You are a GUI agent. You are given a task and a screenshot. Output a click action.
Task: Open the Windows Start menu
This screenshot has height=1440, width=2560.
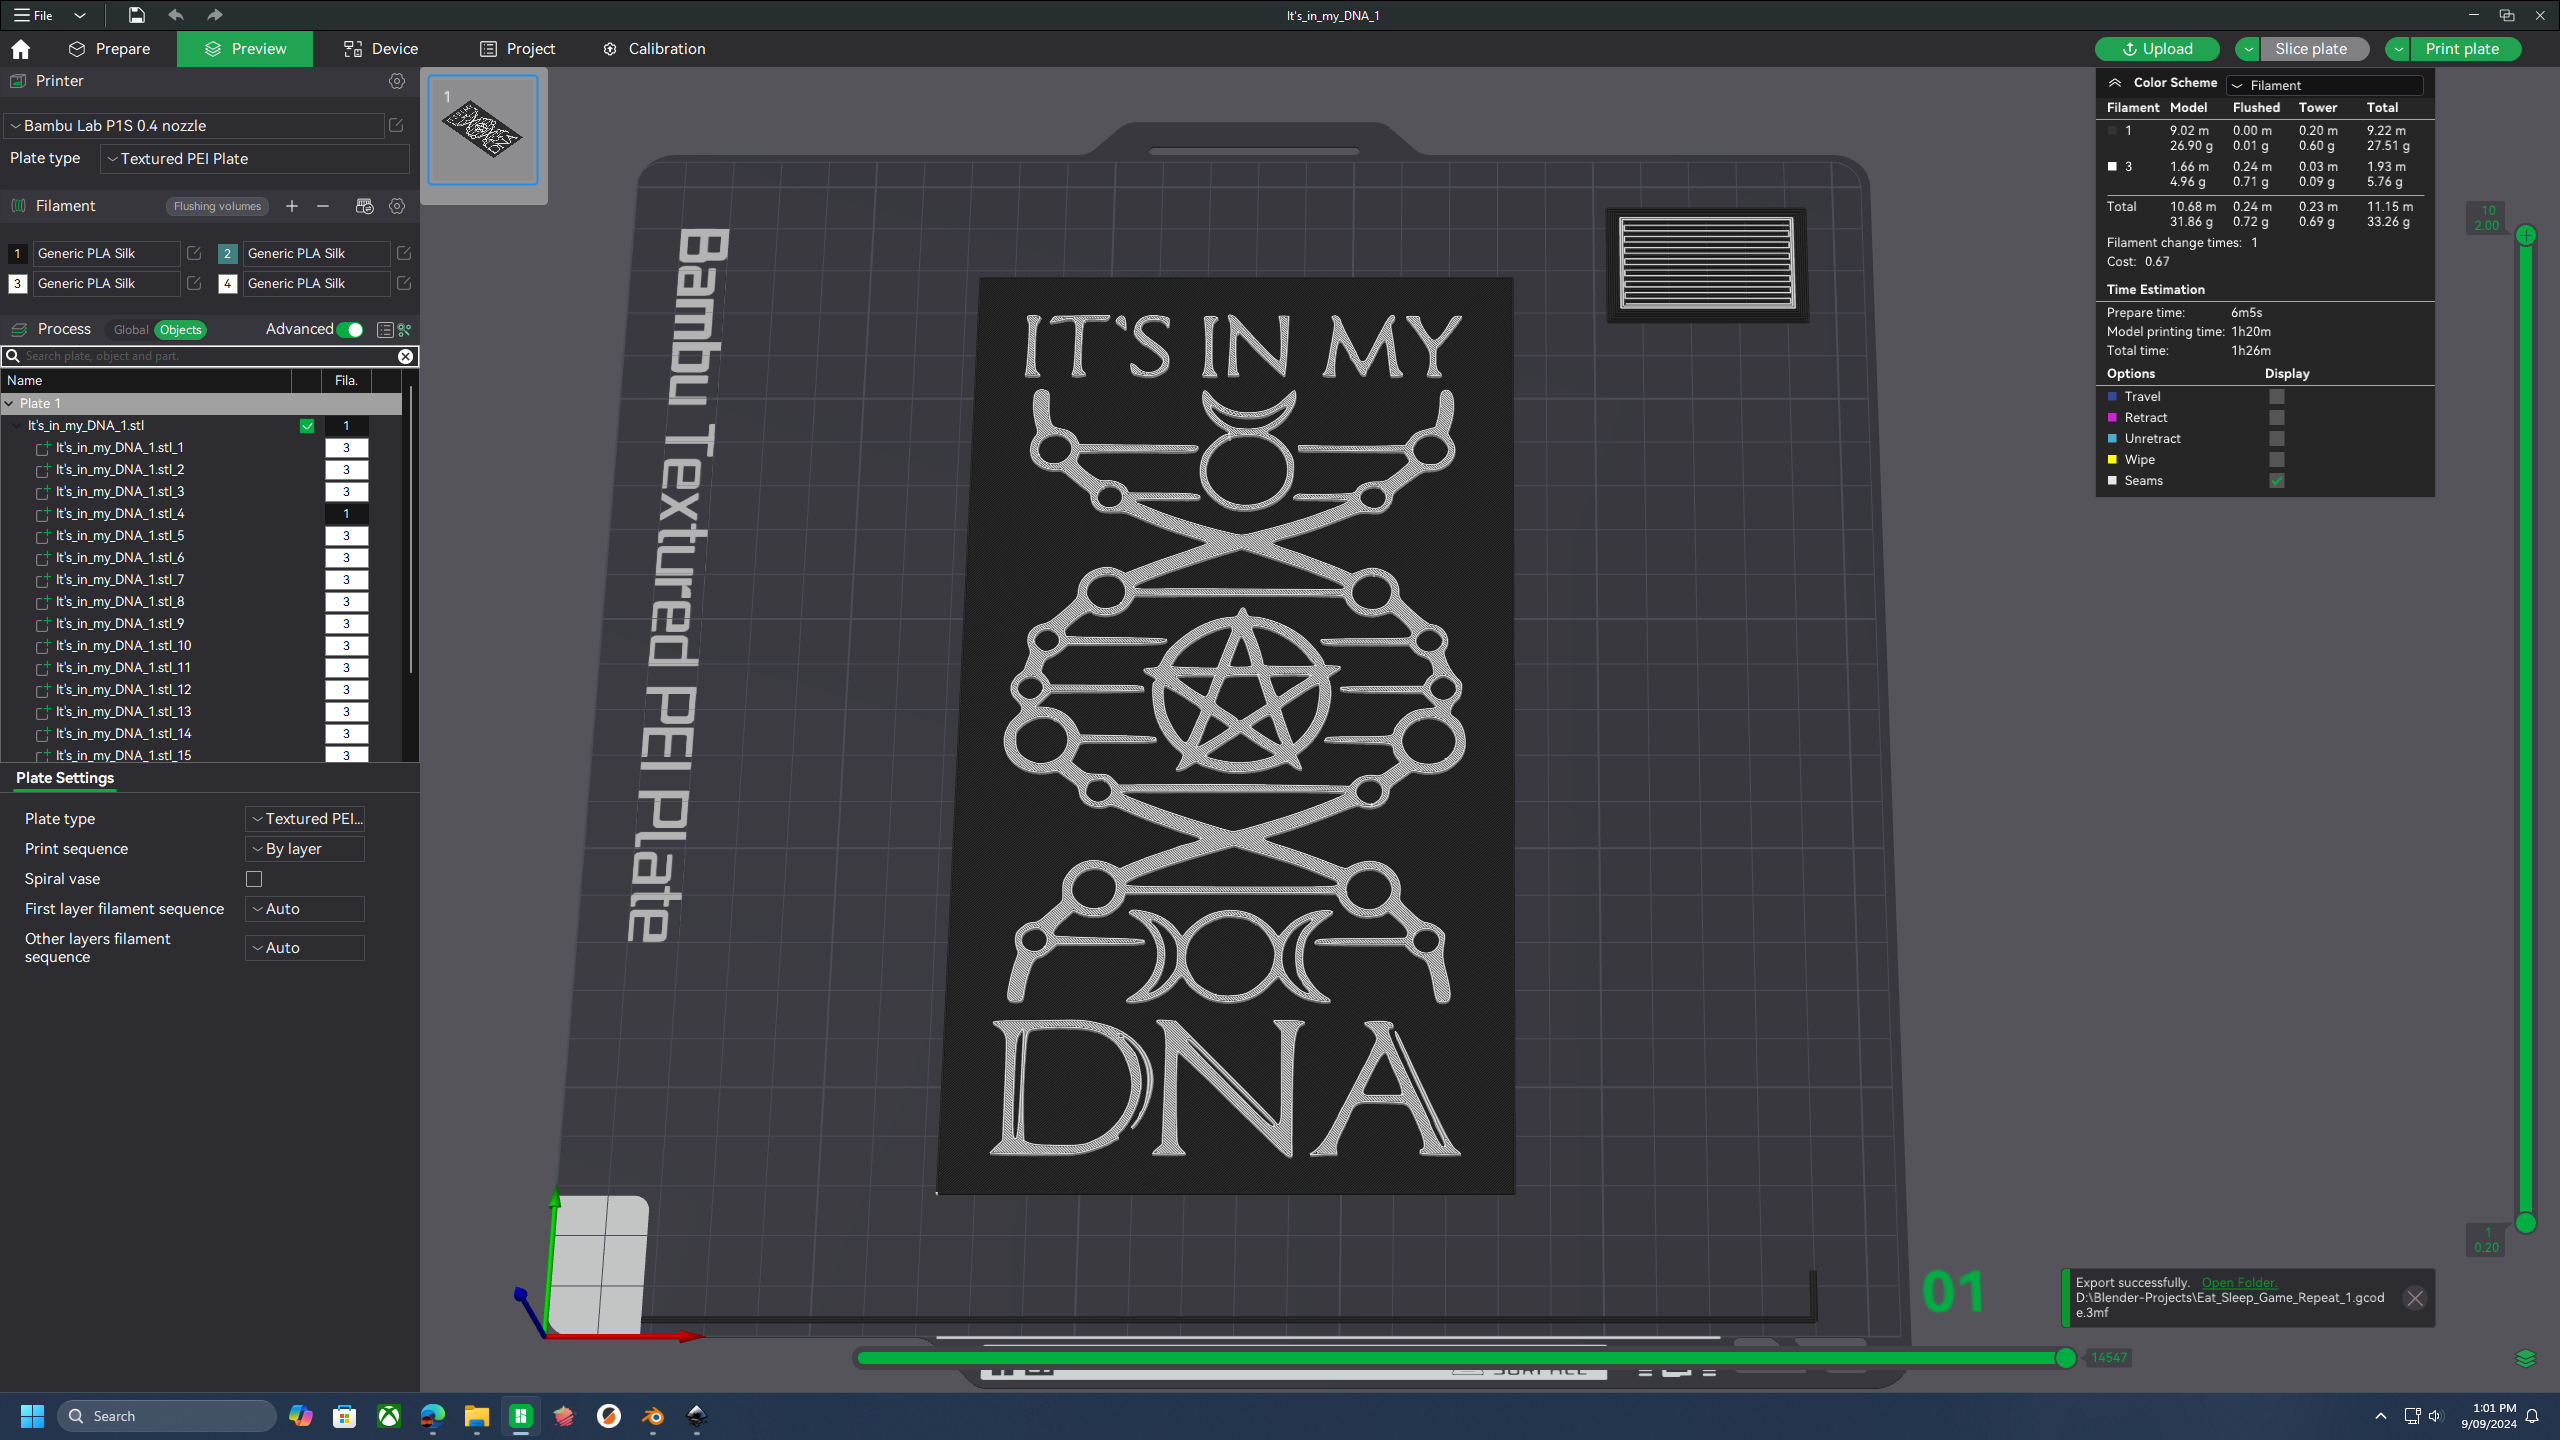tap(32, 1416)
